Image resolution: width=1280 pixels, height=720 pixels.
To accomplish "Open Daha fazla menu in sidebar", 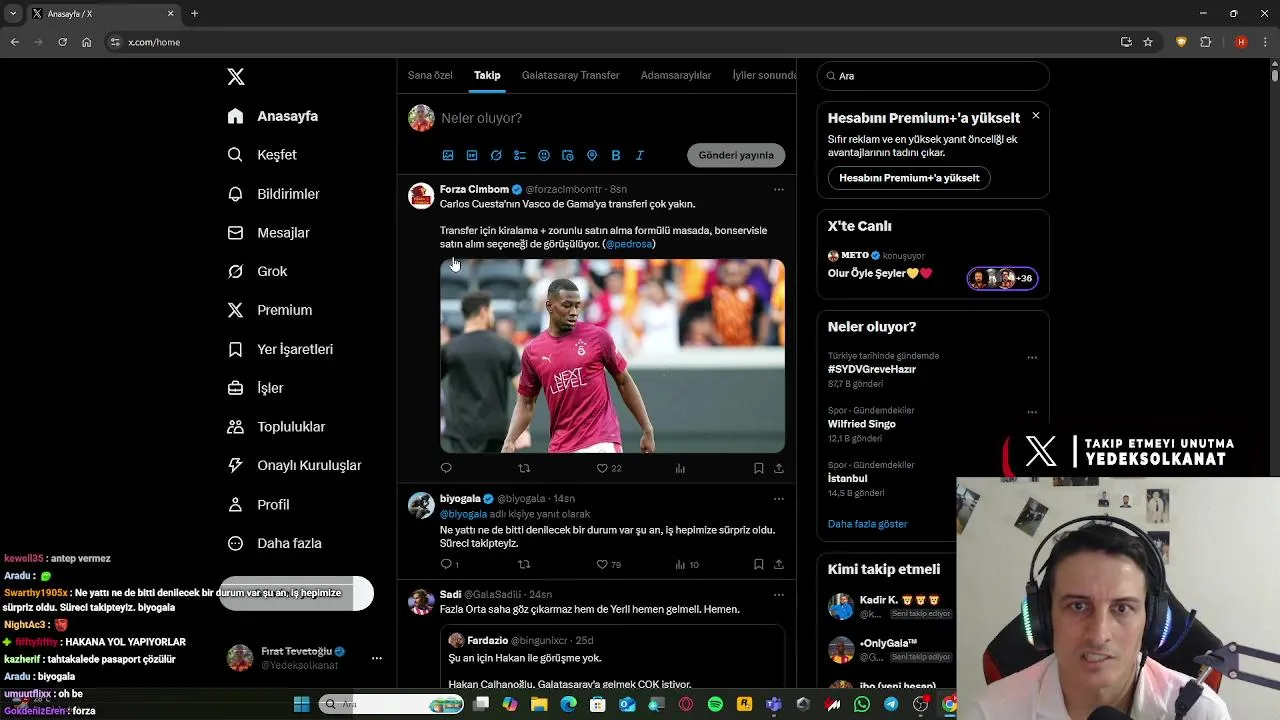I will tap(274, 543).
